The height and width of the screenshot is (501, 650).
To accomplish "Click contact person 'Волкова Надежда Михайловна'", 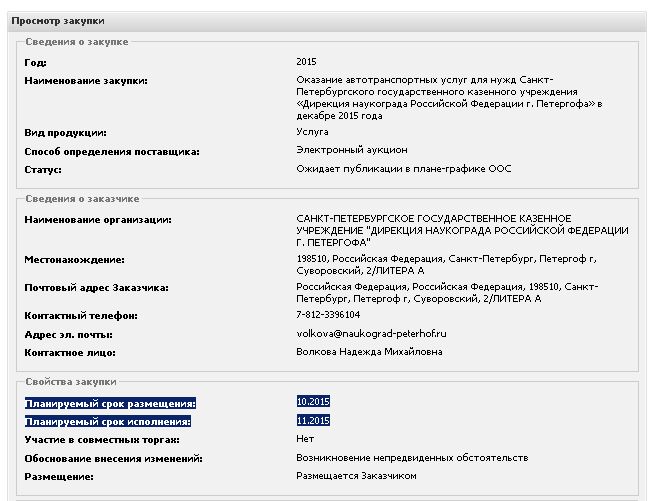I will coord(369,352).
